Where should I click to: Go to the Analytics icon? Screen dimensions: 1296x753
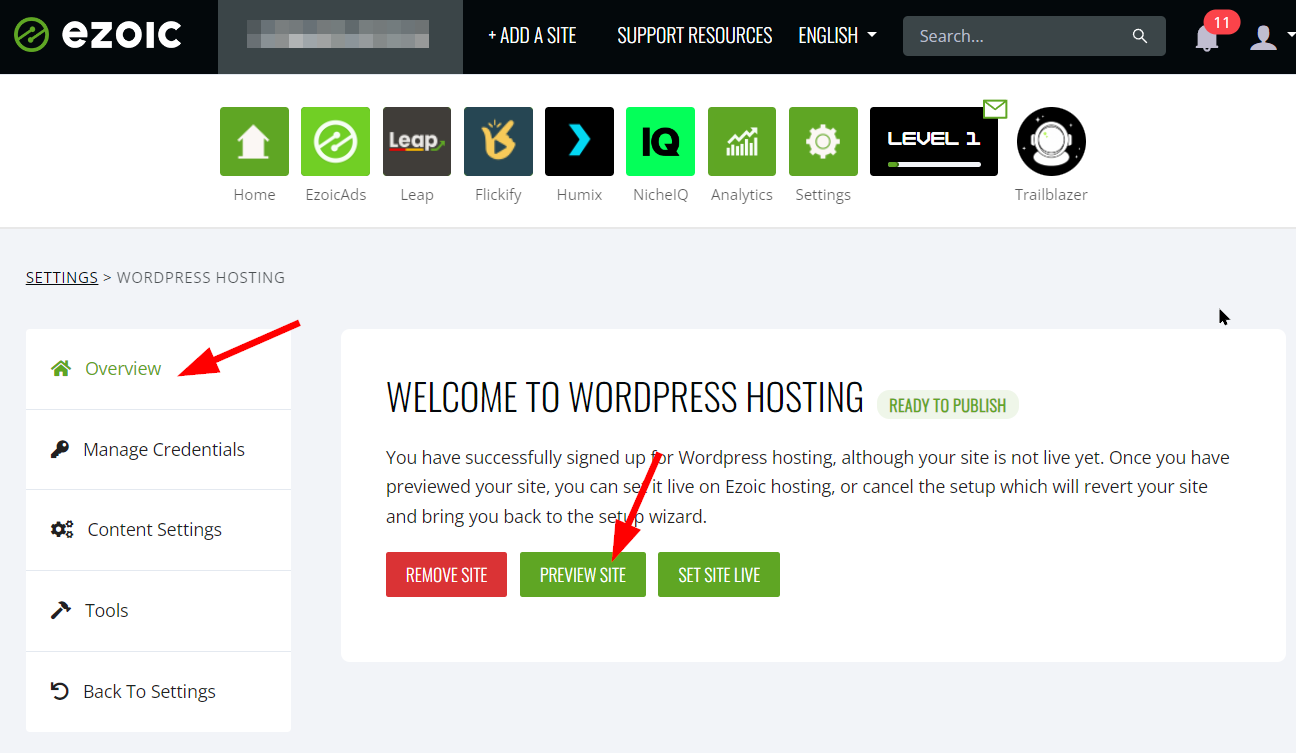point(742,141)
